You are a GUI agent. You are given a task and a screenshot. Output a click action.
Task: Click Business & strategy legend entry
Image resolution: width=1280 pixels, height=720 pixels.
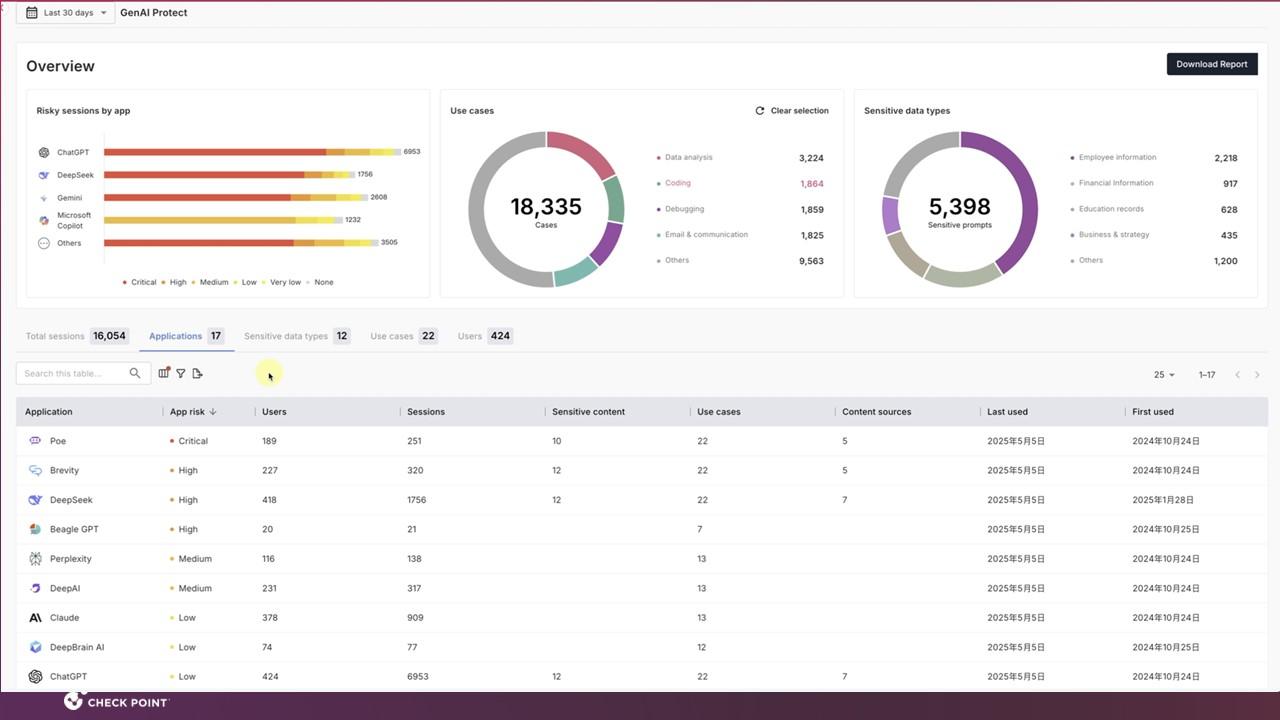(1114, 235)
